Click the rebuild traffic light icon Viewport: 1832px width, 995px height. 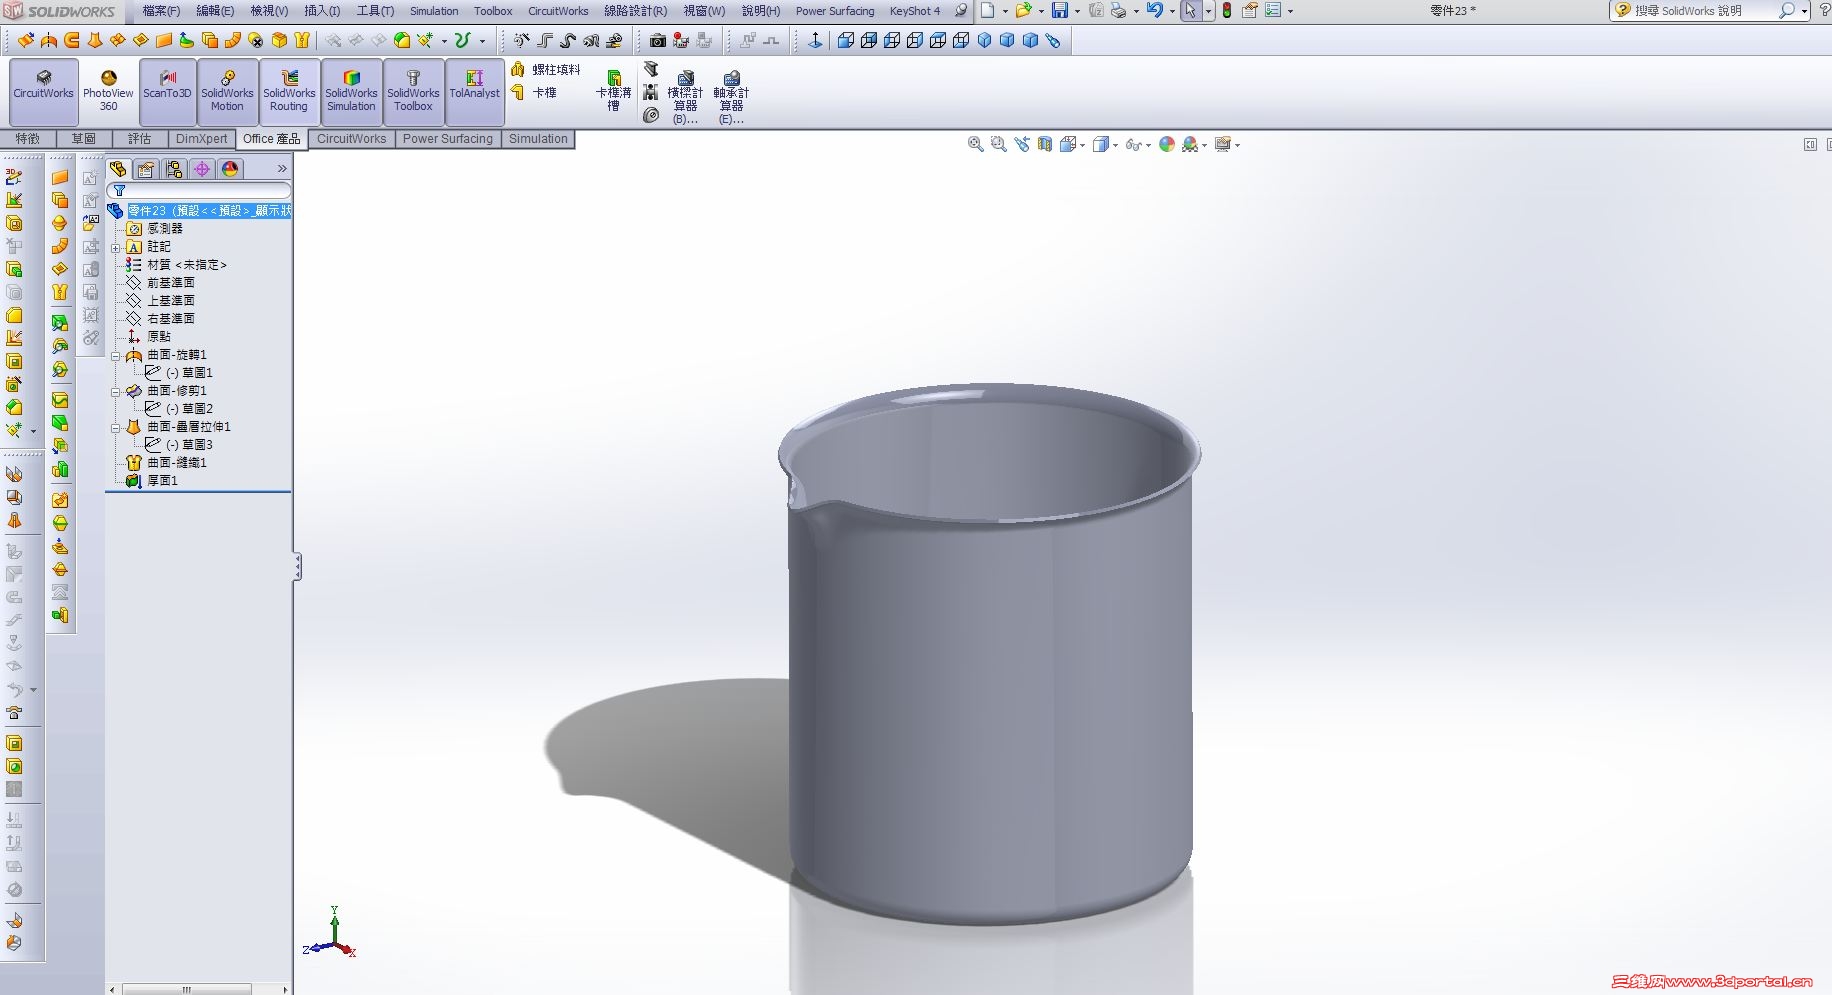1227,11
